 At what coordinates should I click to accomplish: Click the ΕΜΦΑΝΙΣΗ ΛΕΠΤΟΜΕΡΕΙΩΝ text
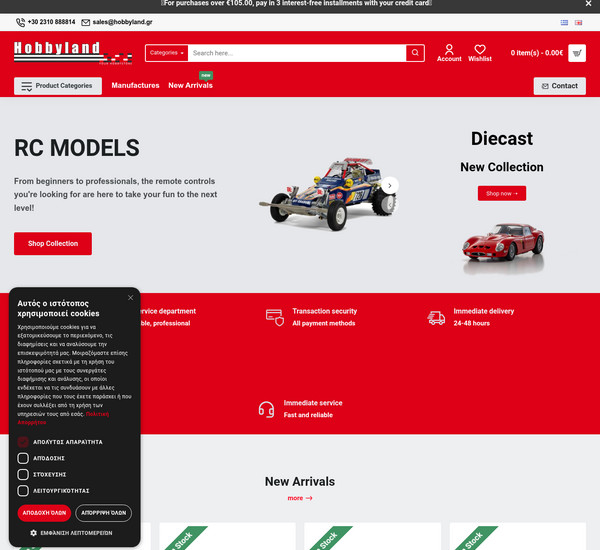77,533
